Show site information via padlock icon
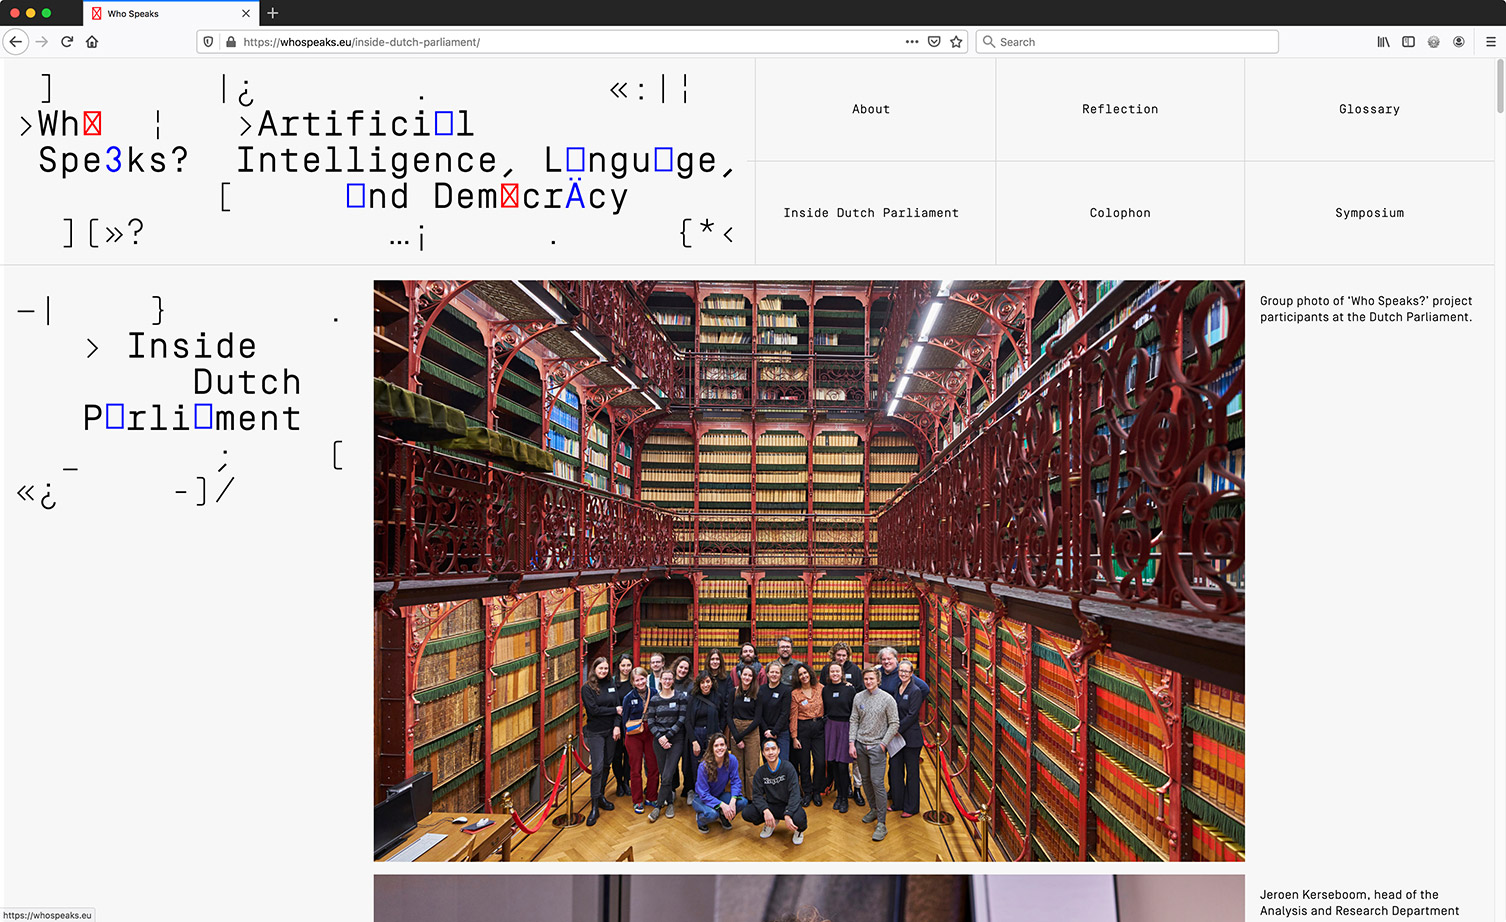 tap(231, 42)
